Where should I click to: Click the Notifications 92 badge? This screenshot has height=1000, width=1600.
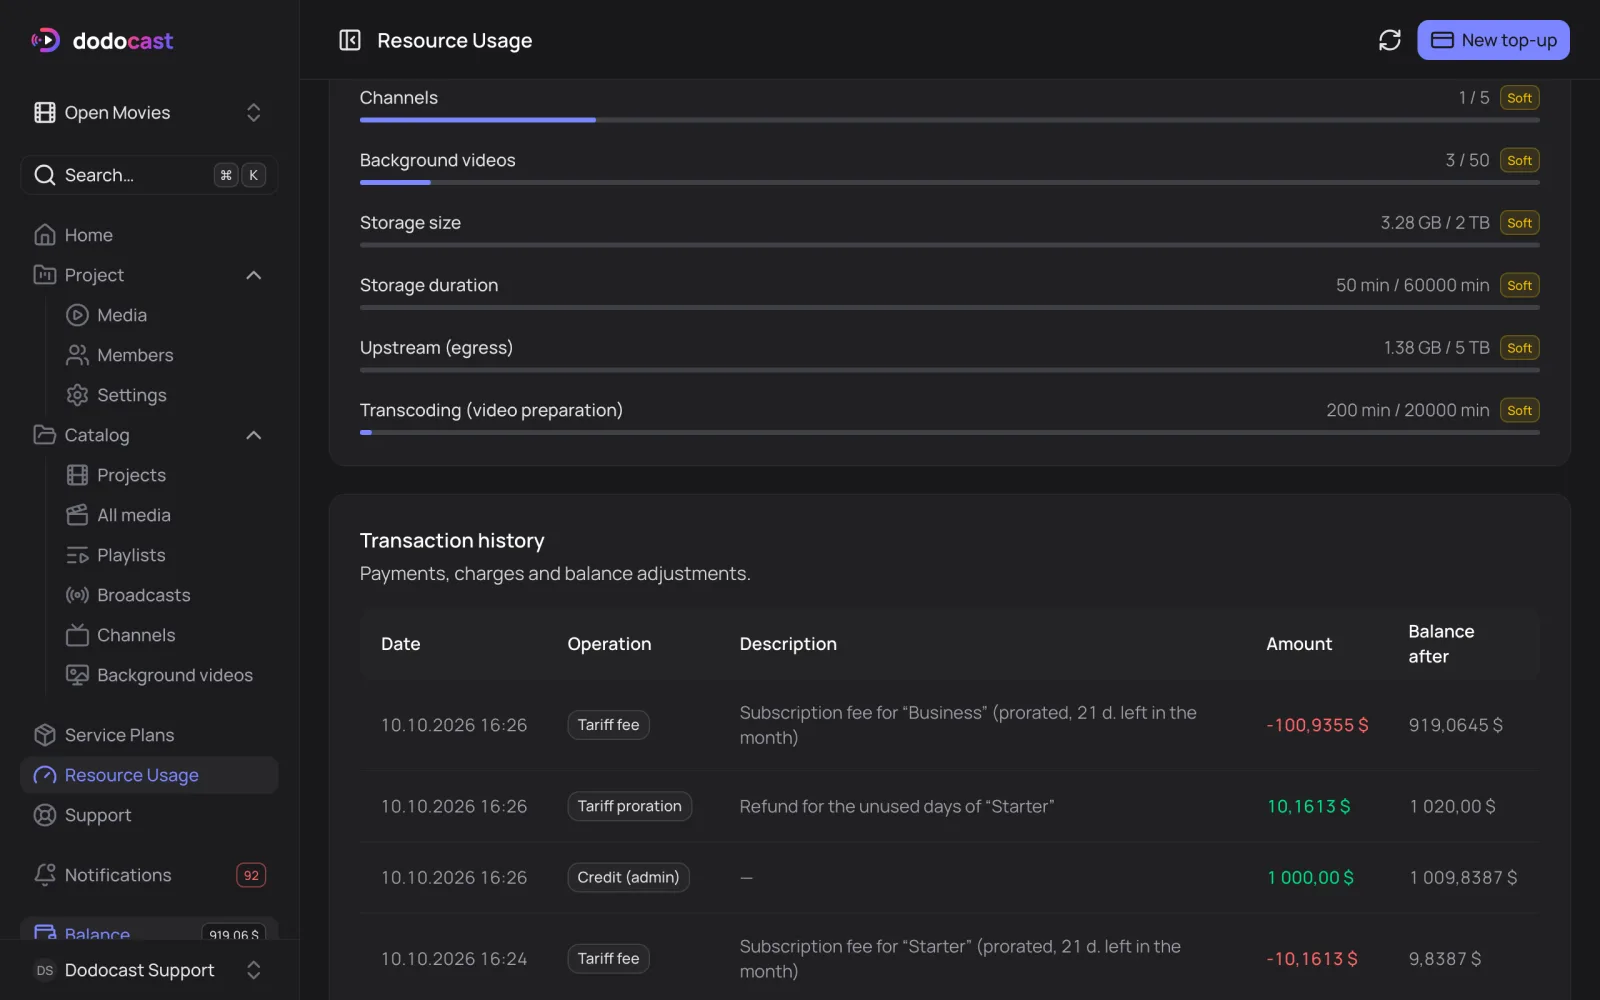click(x=251, y=875)
